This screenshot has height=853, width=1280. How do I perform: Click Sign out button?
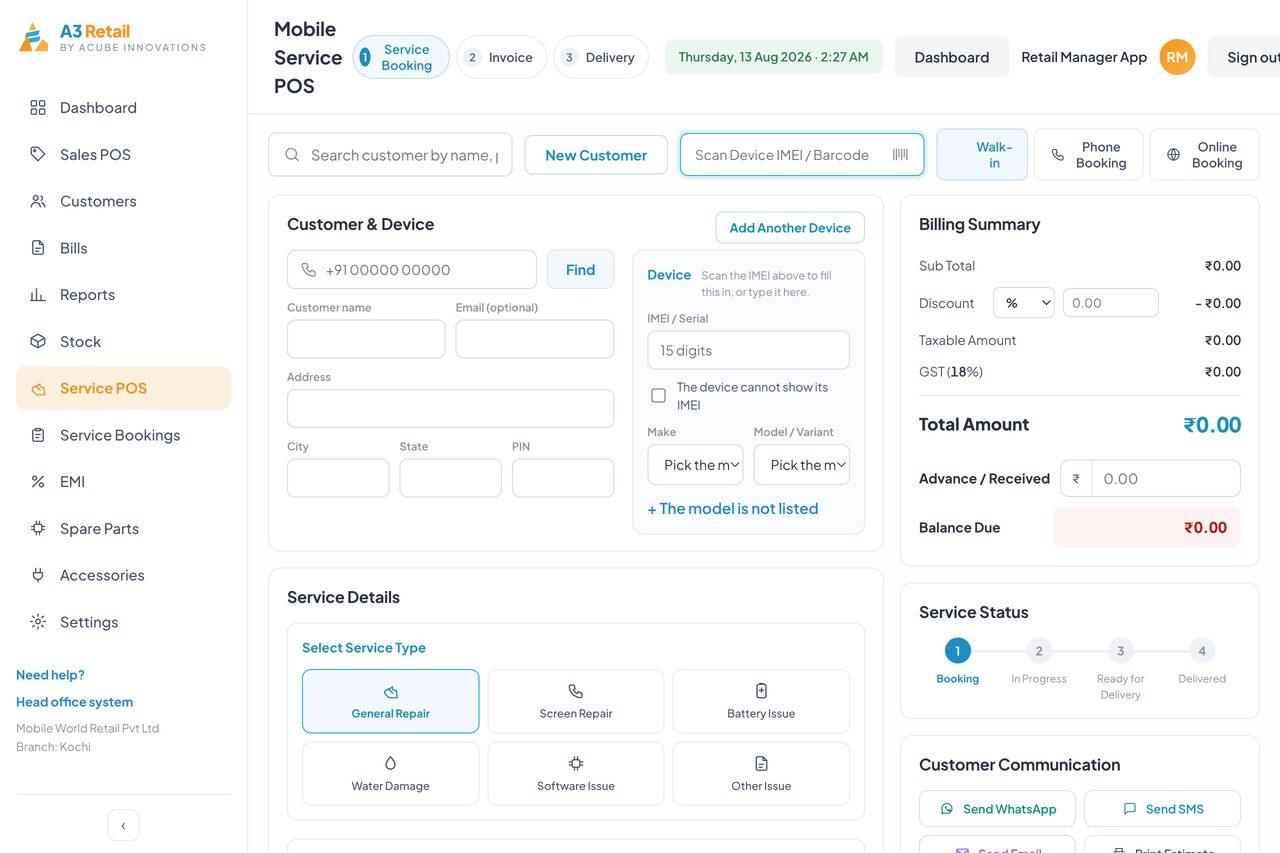pos(1244,57)
